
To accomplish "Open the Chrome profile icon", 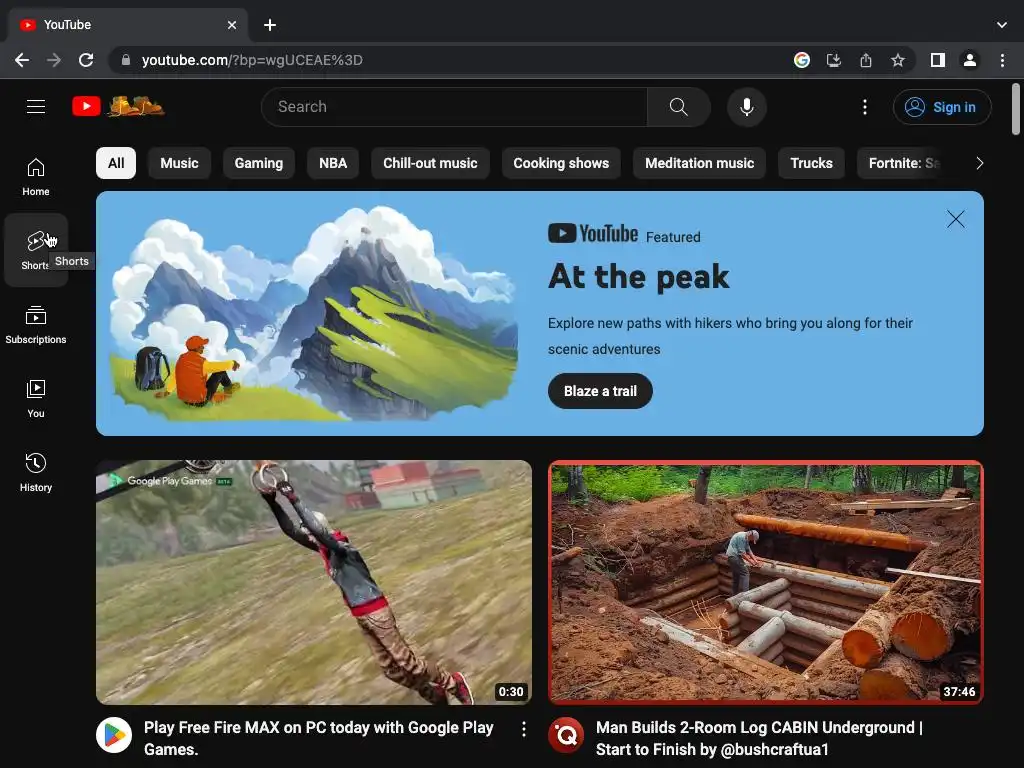I will 970,60.
